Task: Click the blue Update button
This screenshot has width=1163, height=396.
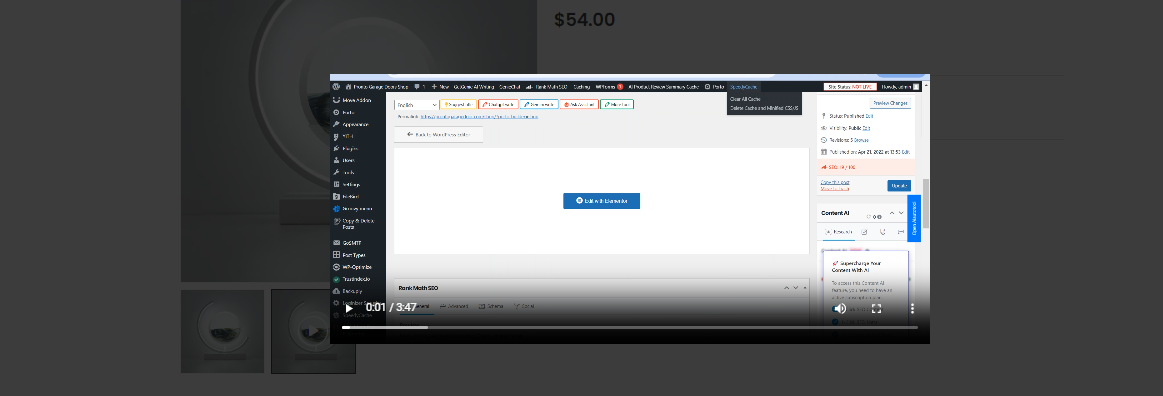Action: [x=899, y=185]
